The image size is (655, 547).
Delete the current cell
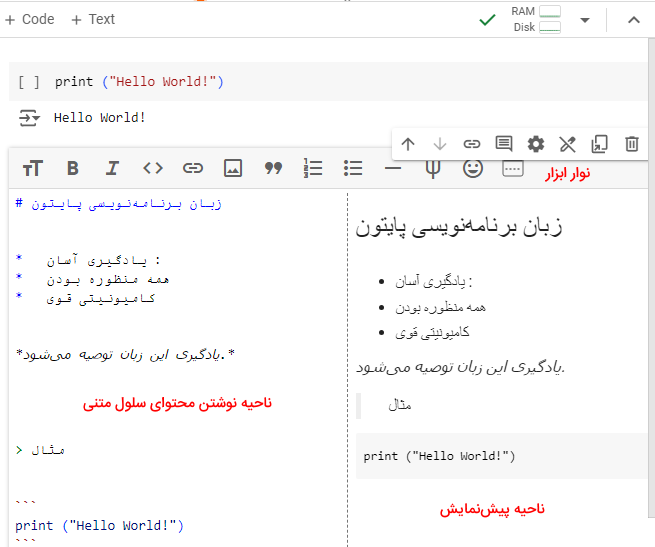[632, 144]
